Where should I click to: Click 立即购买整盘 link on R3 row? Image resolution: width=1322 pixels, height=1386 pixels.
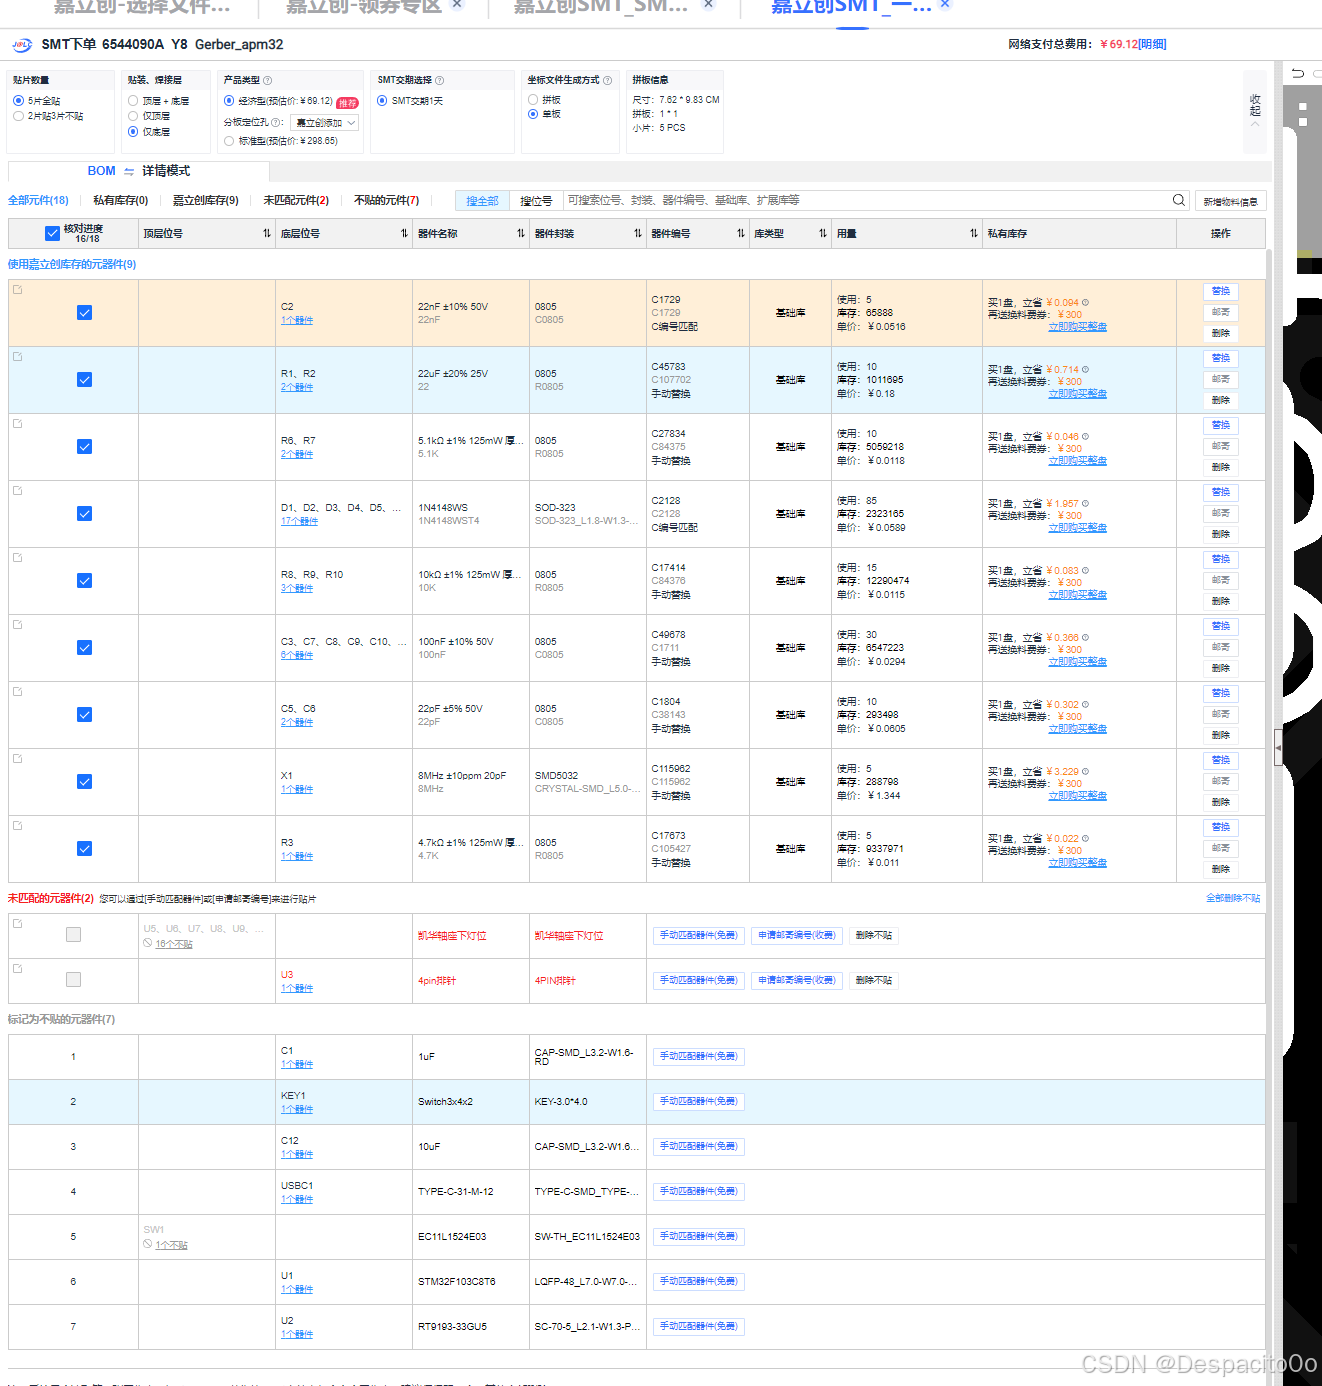click(x=1077, y=862)
